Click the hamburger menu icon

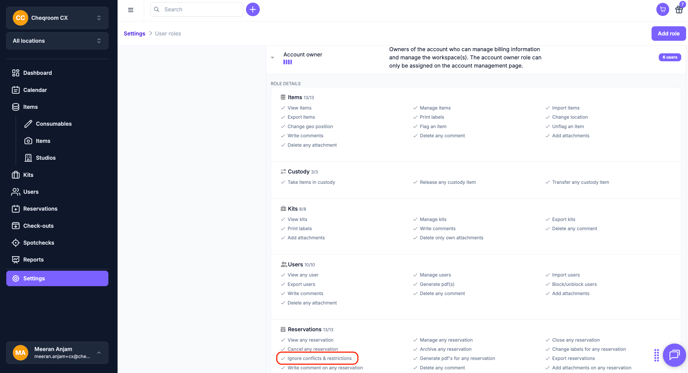(130, 10)
